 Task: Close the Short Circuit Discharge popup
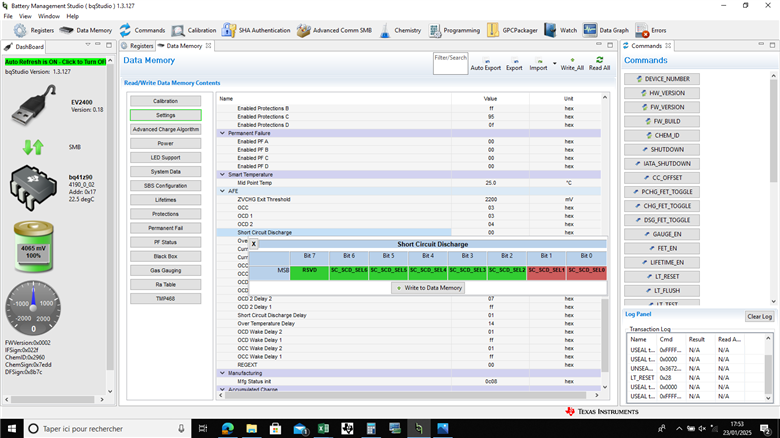click(x=254, y=244)
